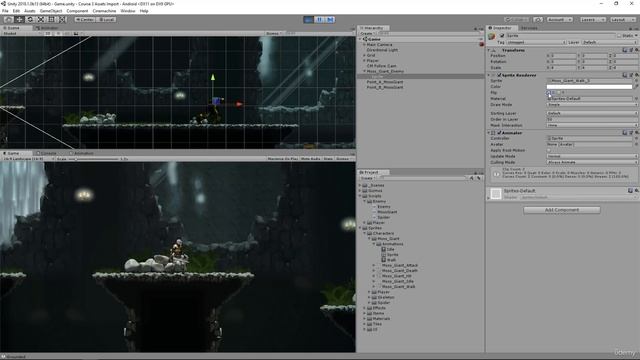The width and height of the screenshot is (640, 360).
Task: Toggle the Apply Root Motion checkbox
Action: click(x=549, y=150)
